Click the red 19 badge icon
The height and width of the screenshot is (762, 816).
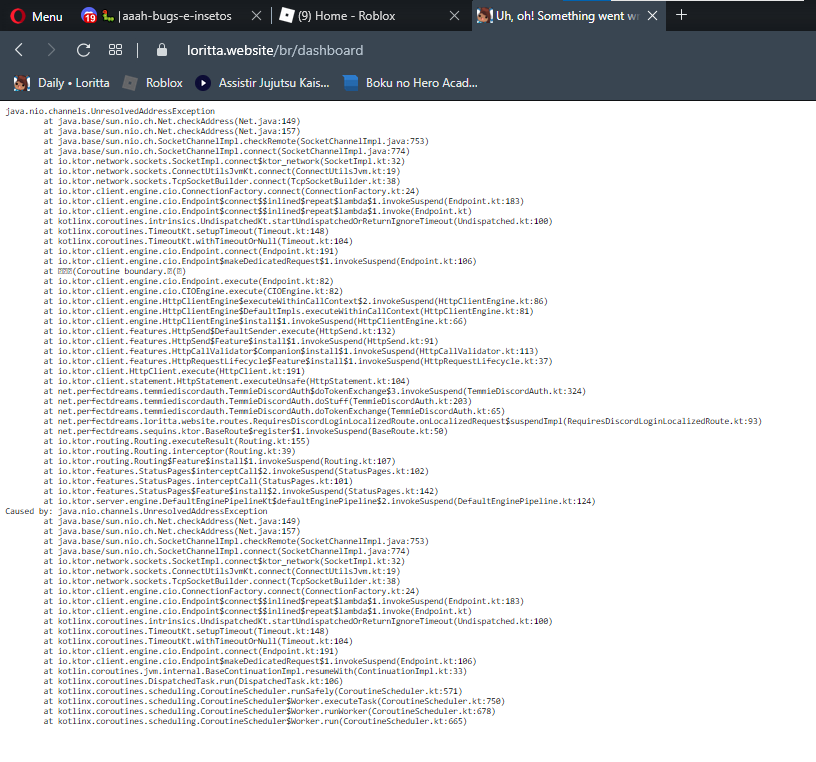[x=89, y=16]
